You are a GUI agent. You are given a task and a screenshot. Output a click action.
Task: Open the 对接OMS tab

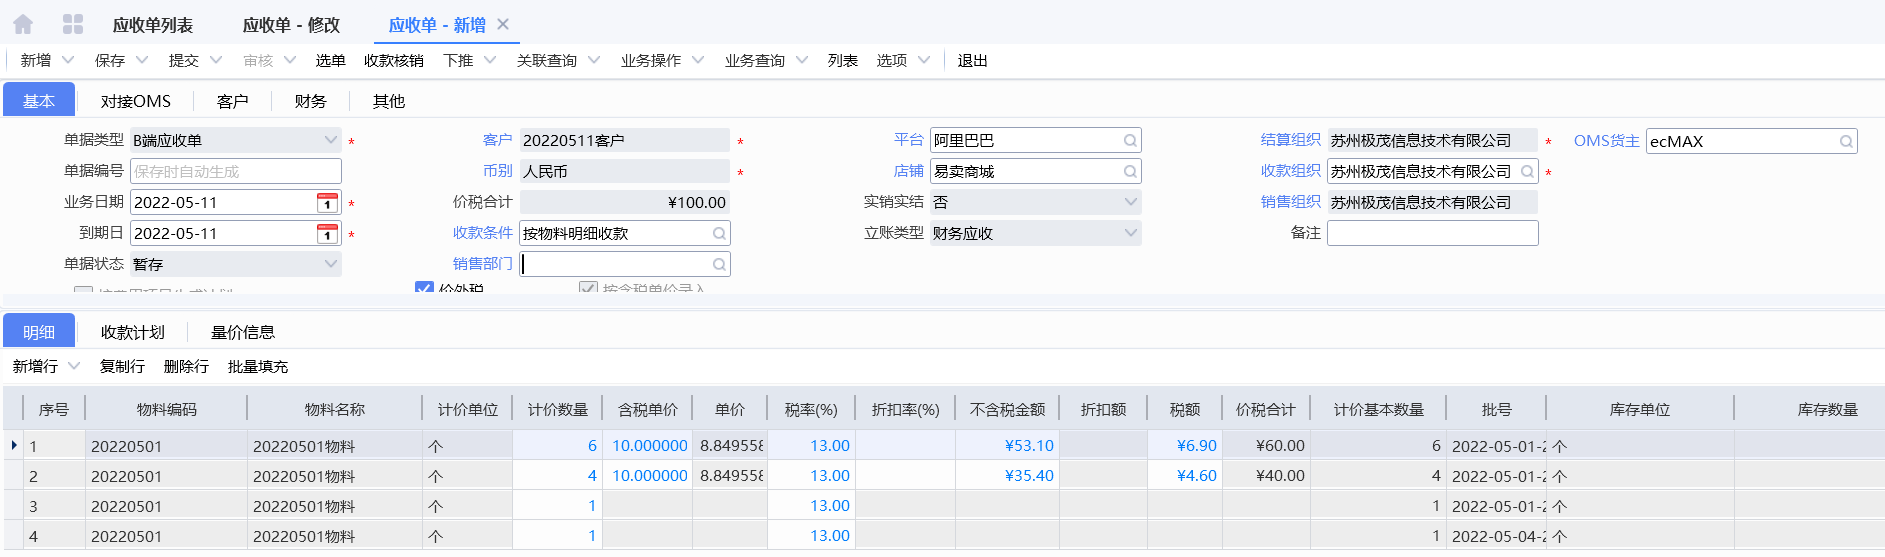pyautogui.click(x=136, y=101)
